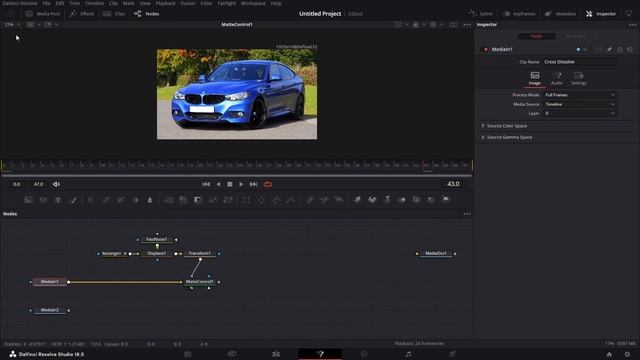The image size is (640, 360).
Task: Add a Renderer 3D tool (last toolbar icon)
Action: pos(446,200)
